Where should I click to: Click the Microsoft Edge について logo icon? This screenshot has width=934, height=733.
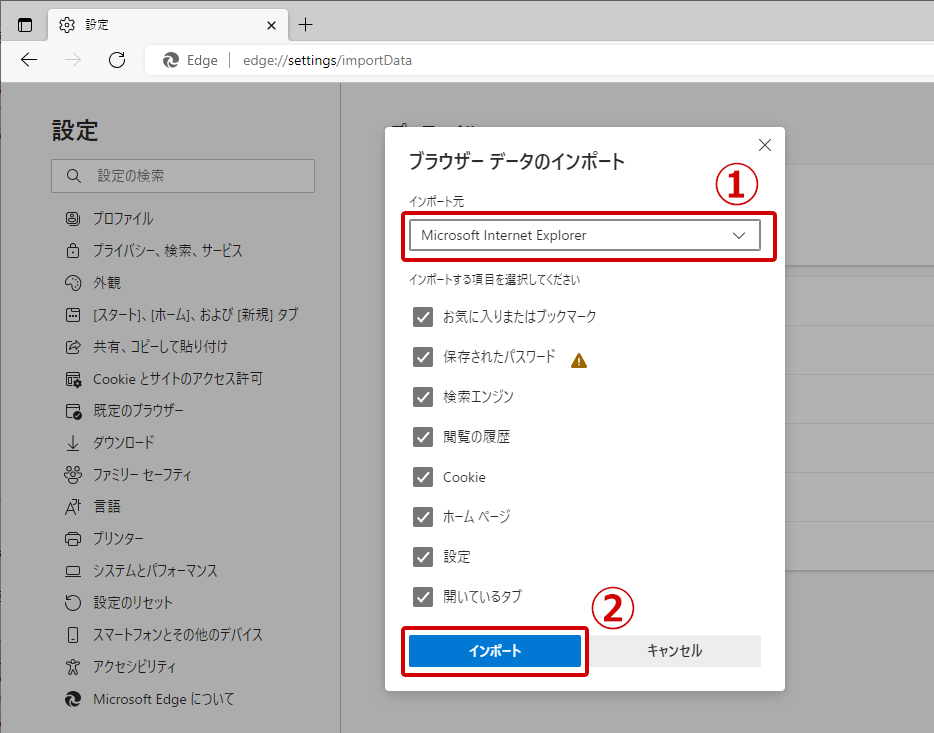tap(73, 698)
